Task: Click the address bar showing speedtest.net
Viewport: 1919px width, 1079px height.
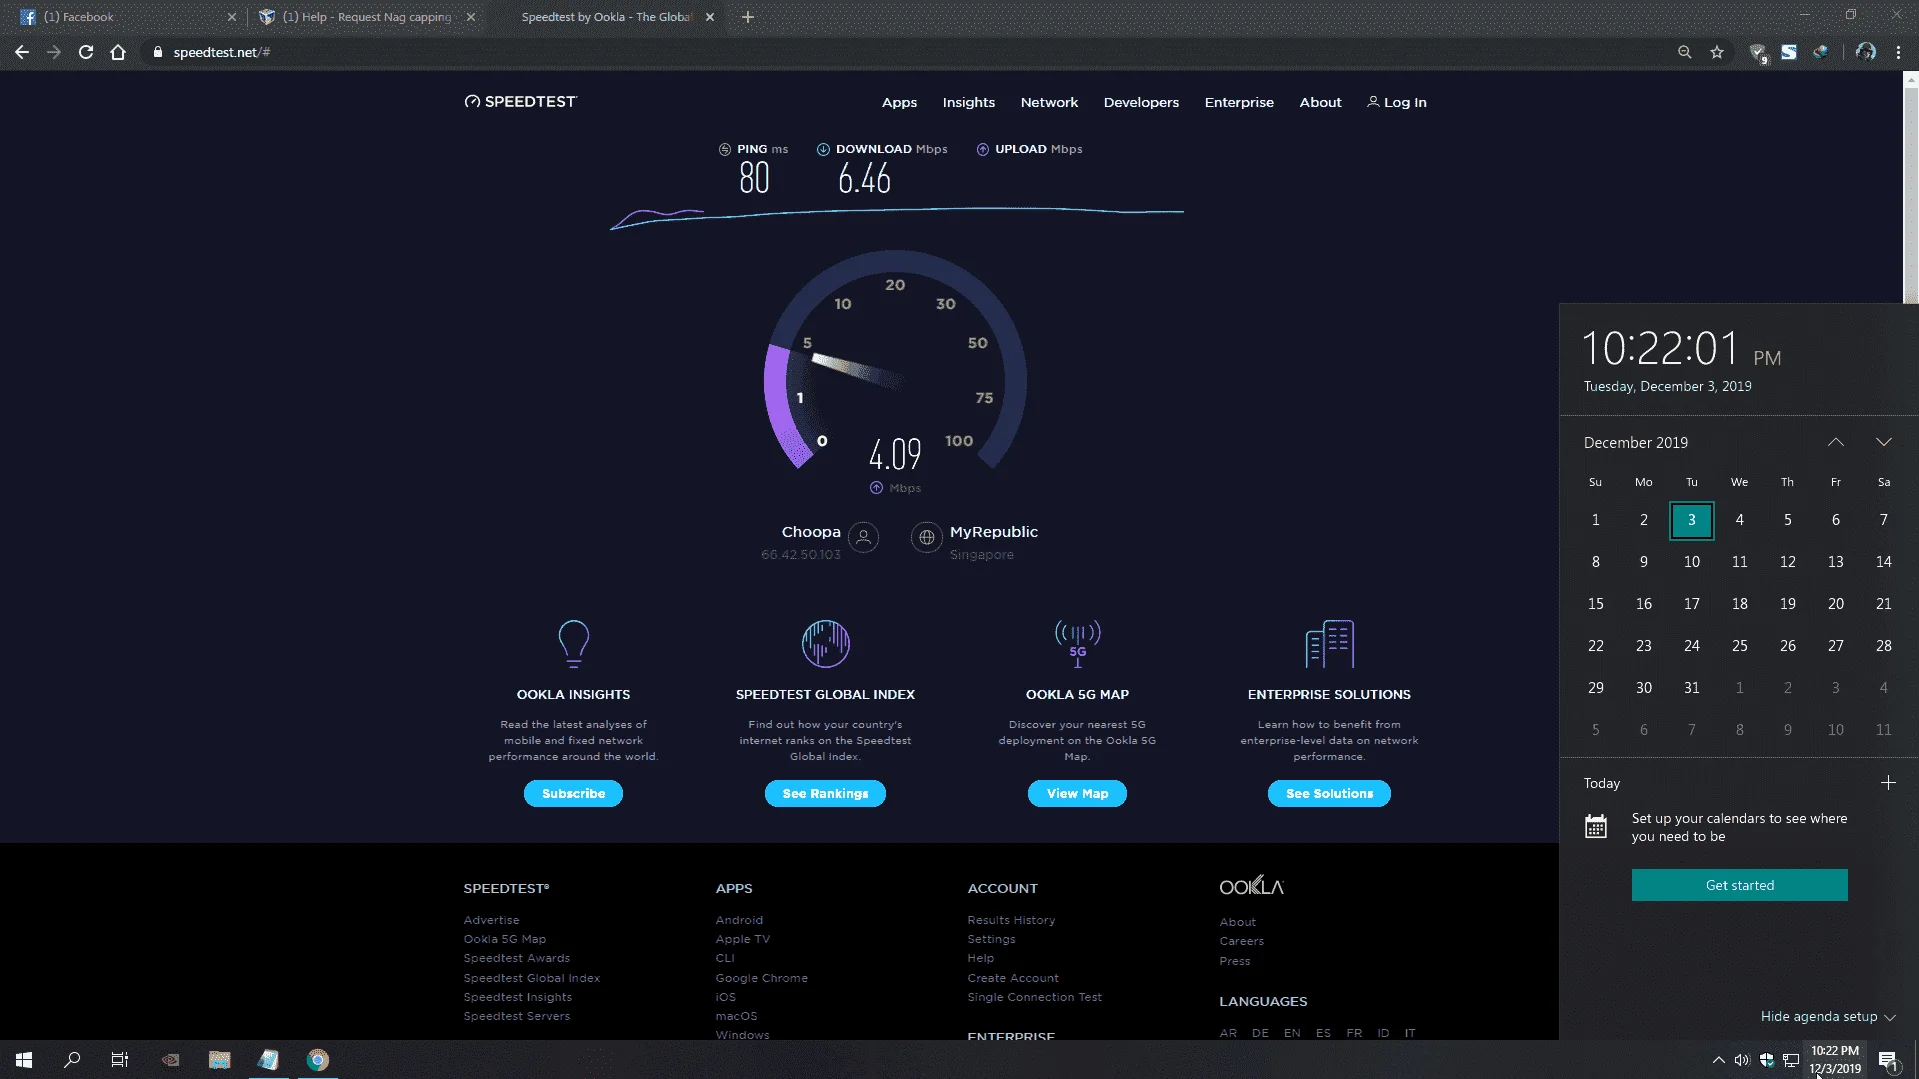Action: point(900,52)
